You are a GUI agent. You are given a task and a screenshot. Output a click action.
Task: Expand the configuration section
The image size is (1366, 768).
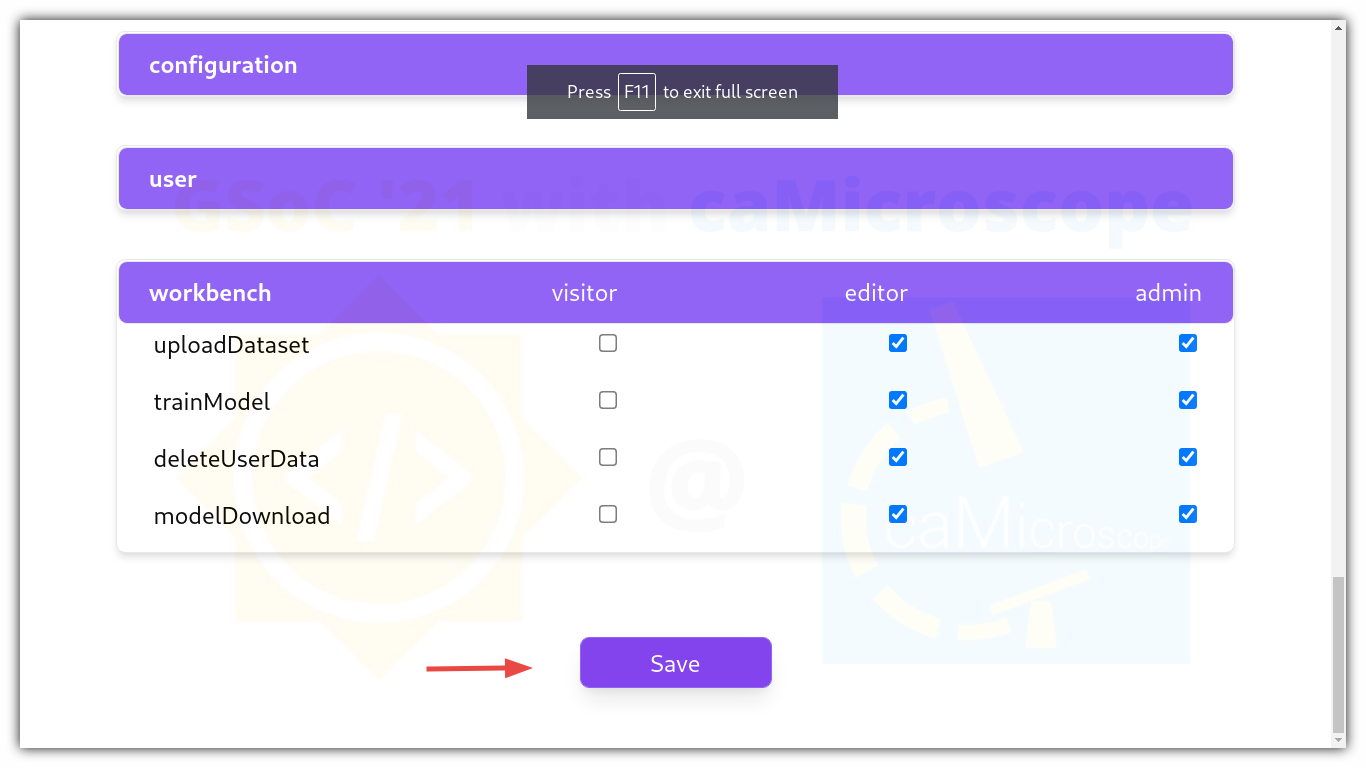tap(675, 65)
